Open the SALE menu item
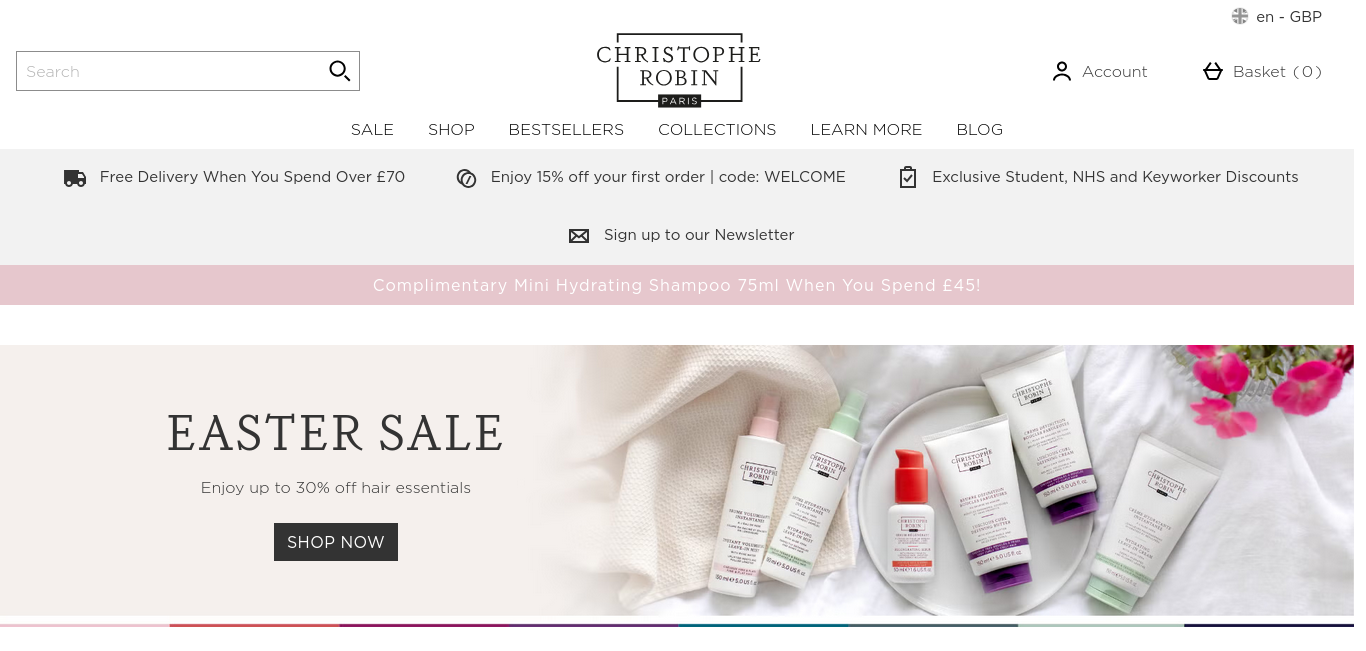 click(372, 130)
